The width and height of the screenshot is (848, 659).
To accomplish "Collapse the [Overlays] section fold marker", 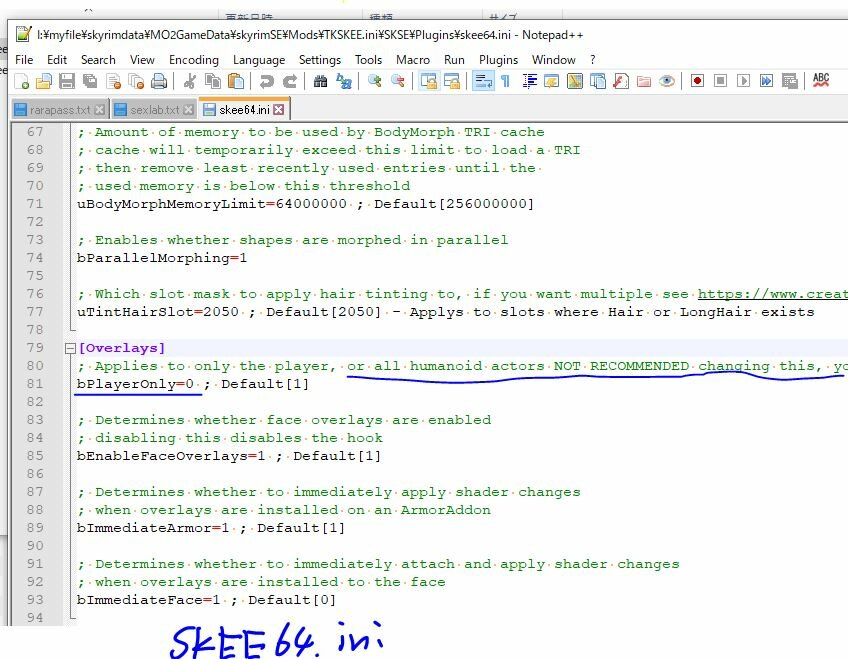I will point(70,348).
